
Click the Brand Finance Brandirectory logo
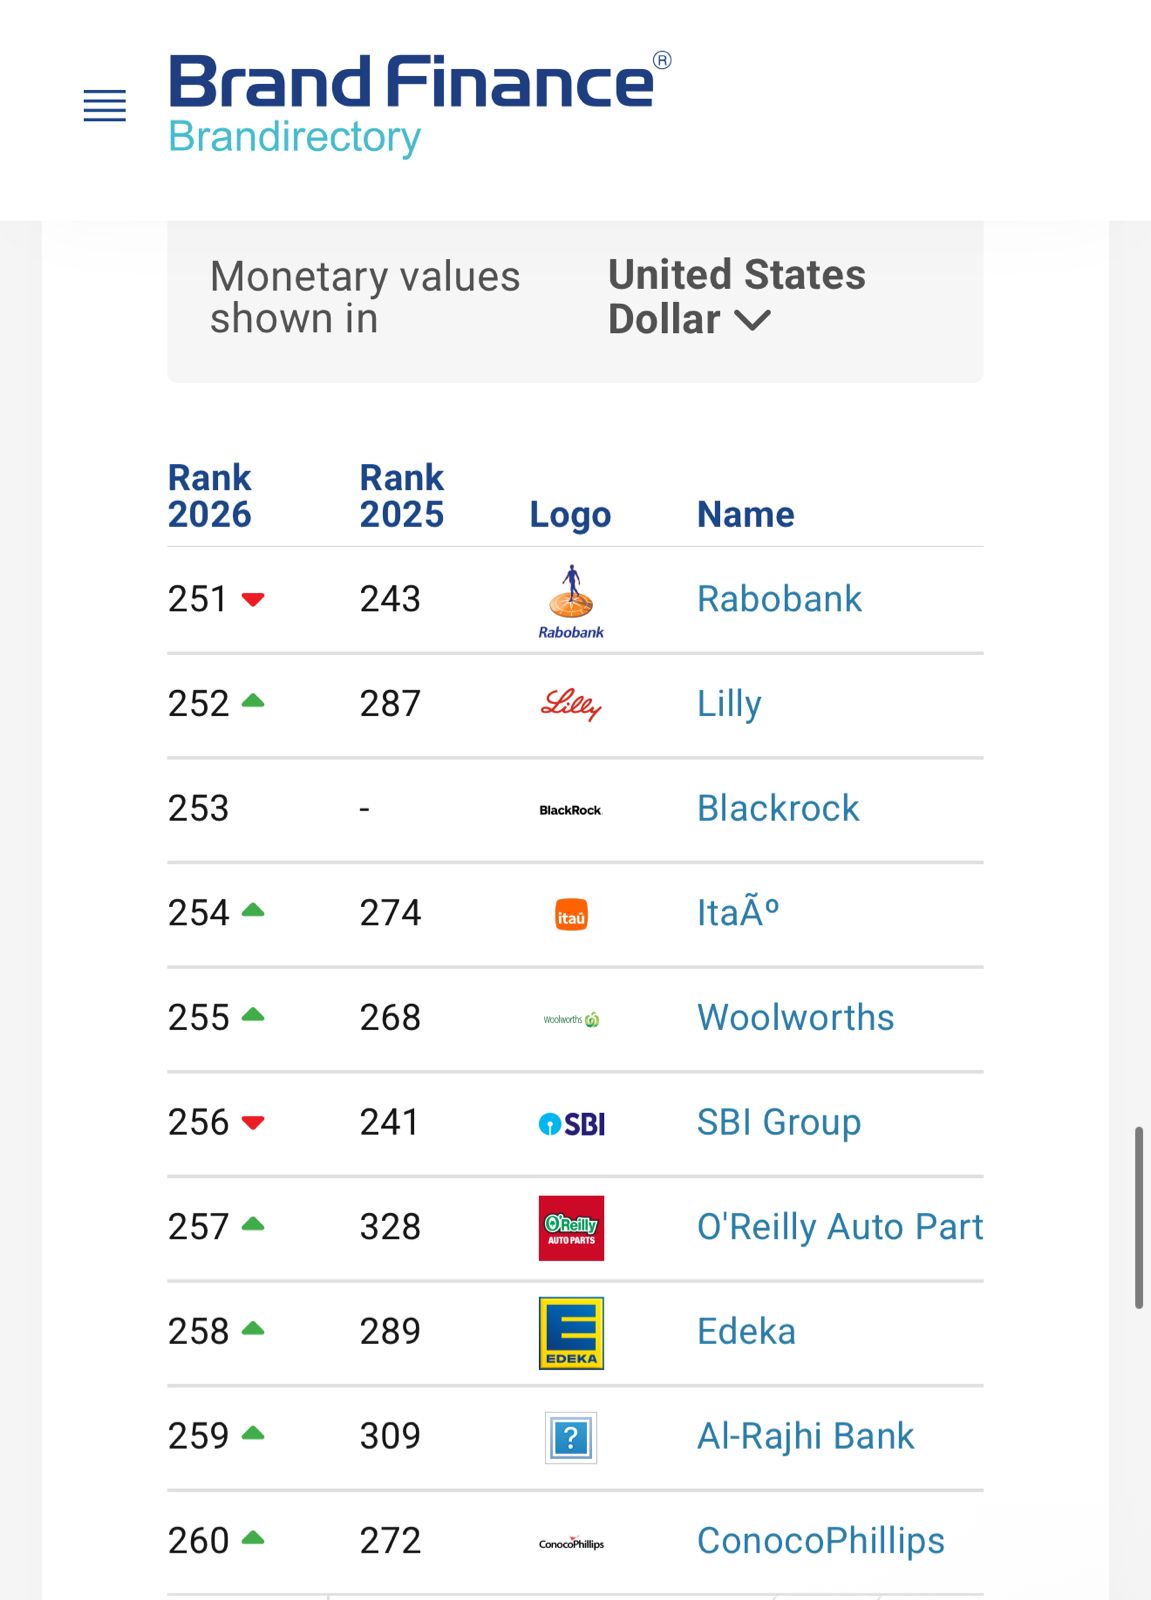coord(419,105)
